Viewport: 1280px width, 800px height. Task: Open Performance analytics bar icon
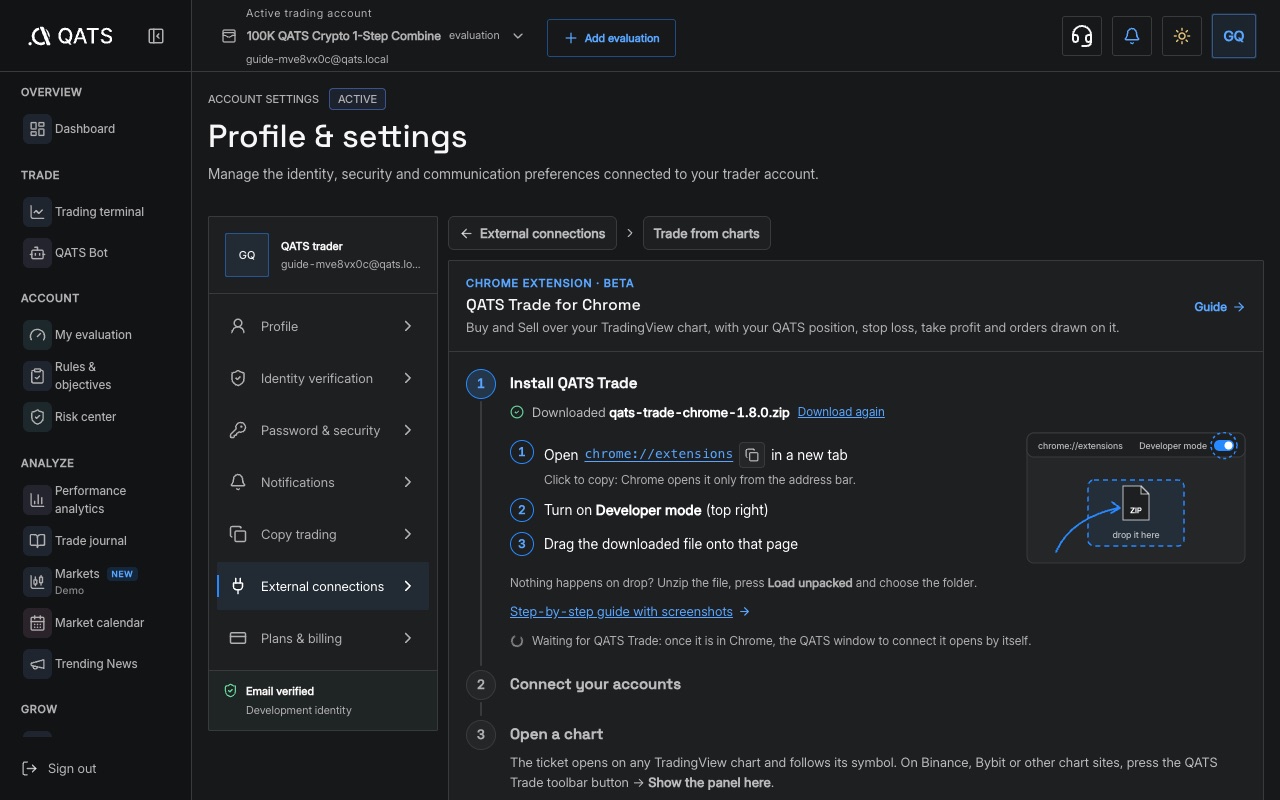(37, 500)
